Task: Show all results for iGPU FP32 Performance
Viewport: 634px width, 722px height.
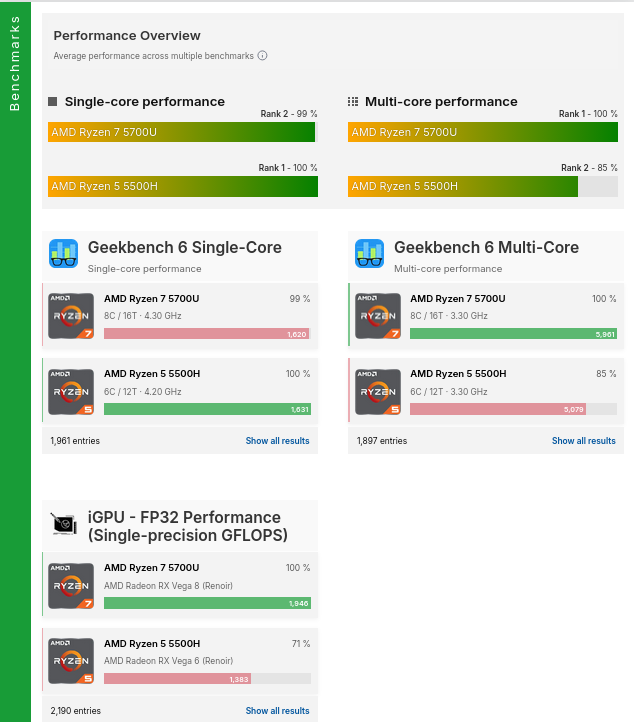Action: point(277,711)
